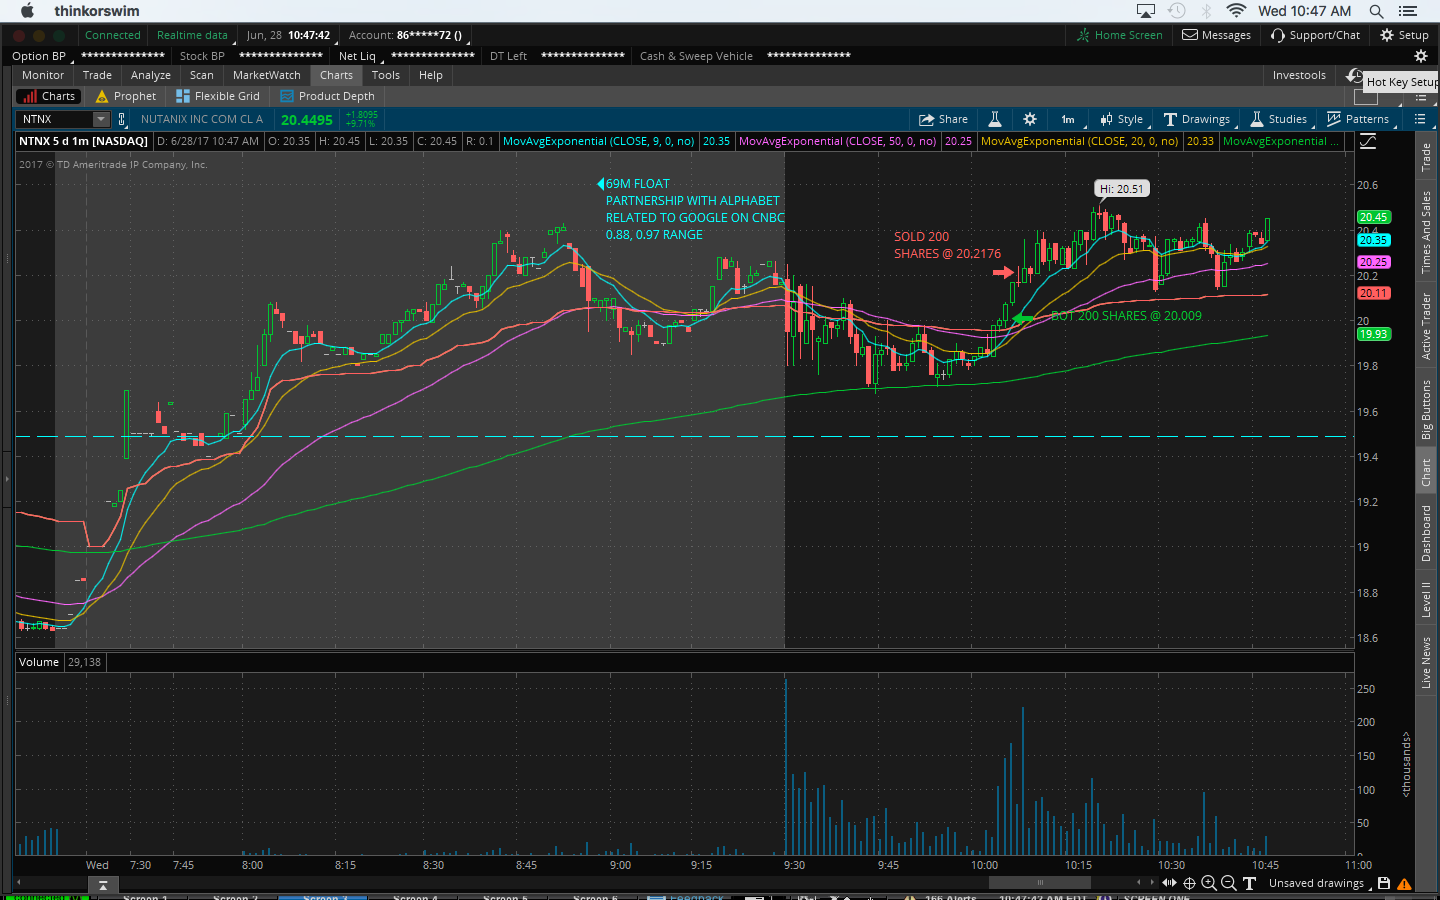This screenshot has height=900, width=1440.
Task: Switch to the Monitor tab
Action: 43,75
